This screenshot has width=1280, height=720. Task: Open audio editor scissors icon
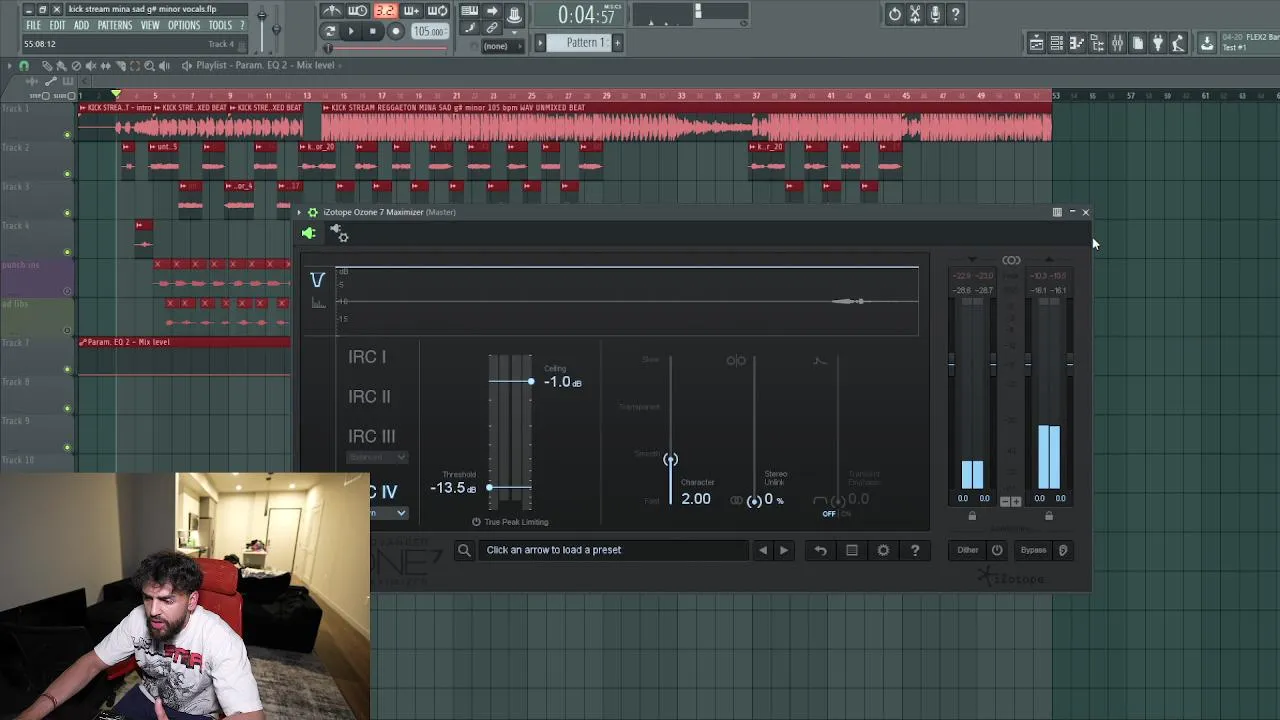pyautogui.click(x=915, y=14)
